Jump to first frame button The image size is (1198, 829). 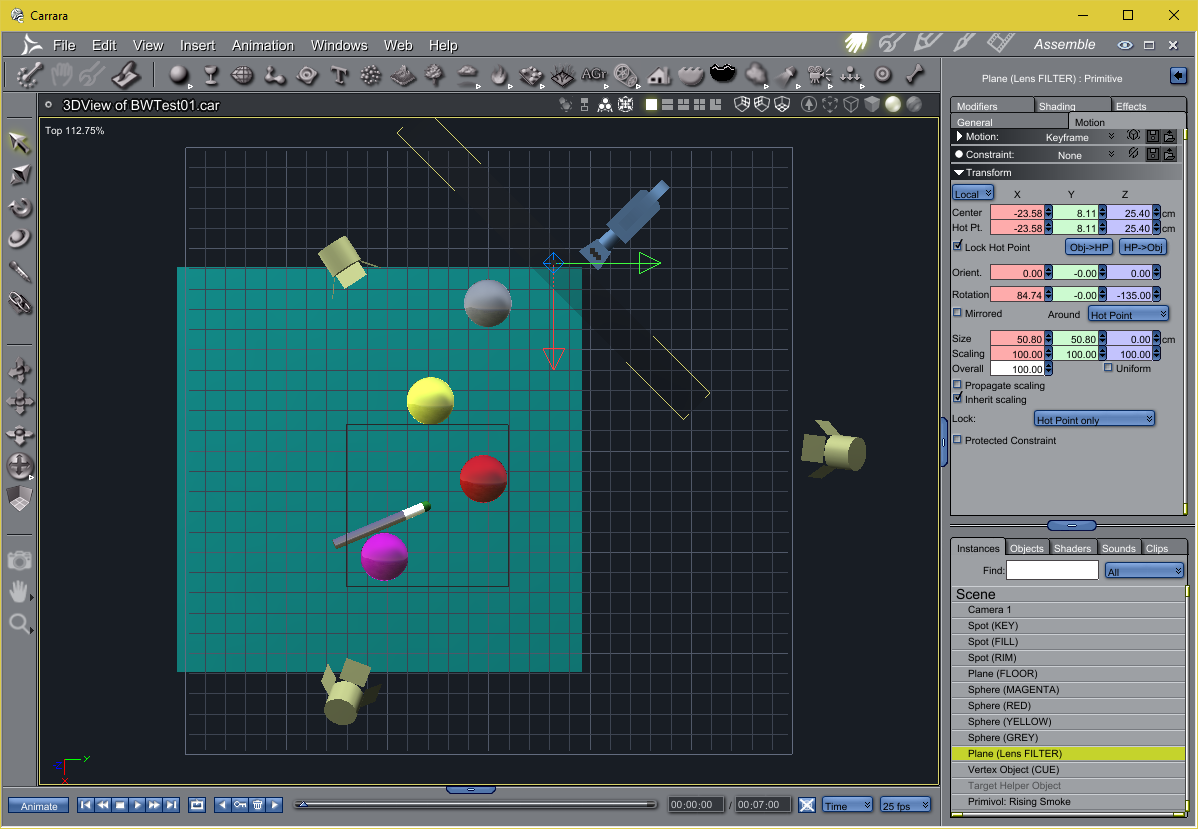tap(86, 805)
